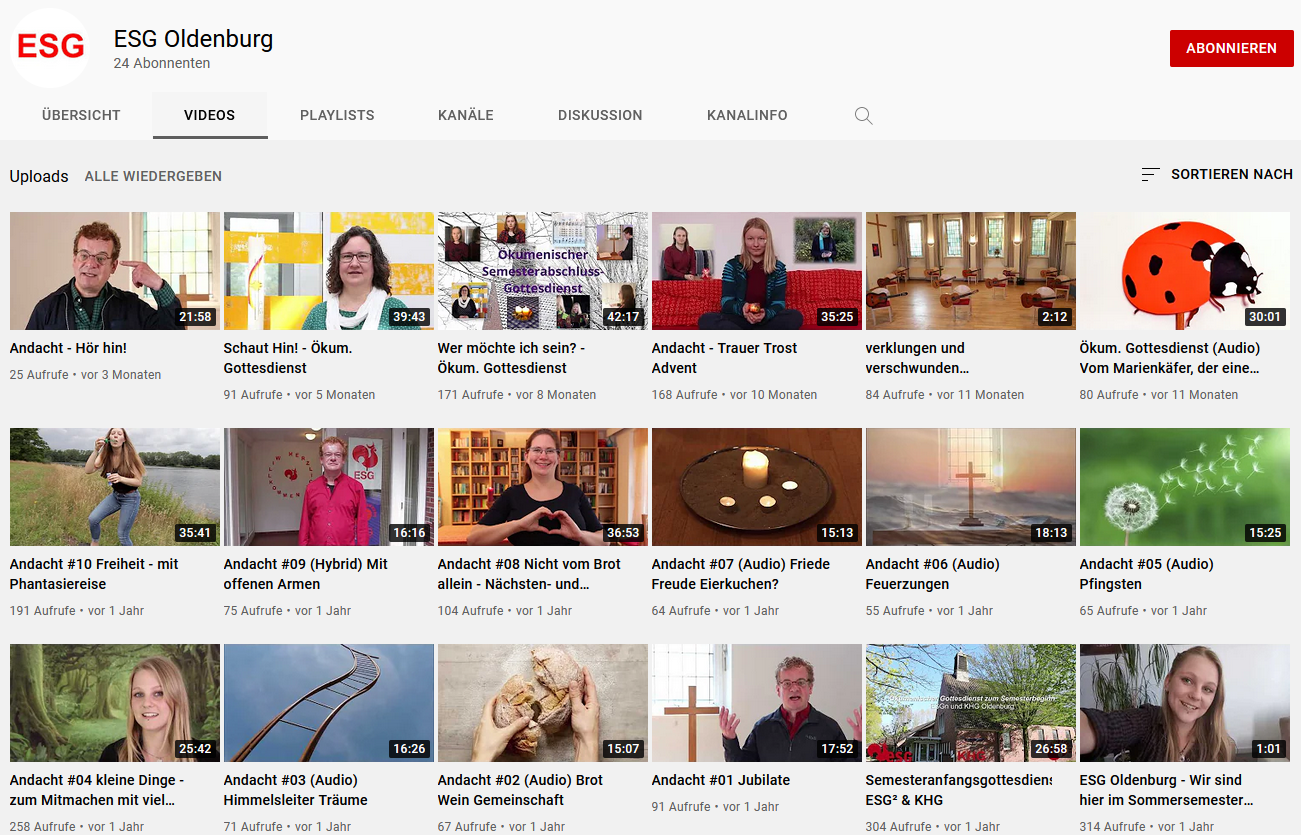Screen dimensions: 1301x835
Task: Play the church building thumbnail lasting 26:58
Action: [x=971, y=703]
